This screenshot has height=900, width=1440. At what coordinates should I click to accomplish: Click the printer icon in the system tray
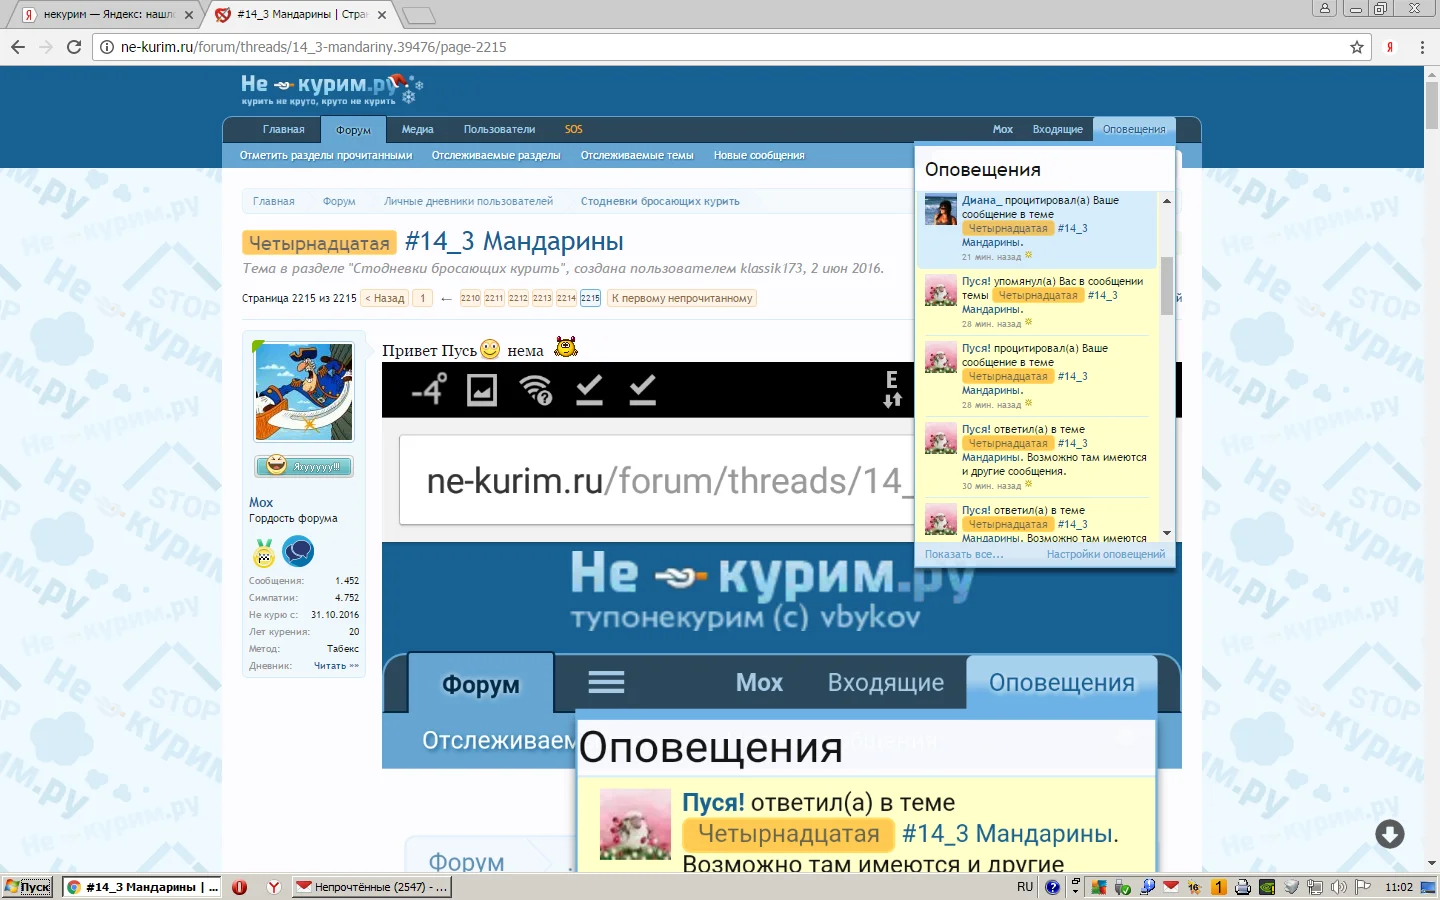pyautogui.click(x=1243, y=887)
